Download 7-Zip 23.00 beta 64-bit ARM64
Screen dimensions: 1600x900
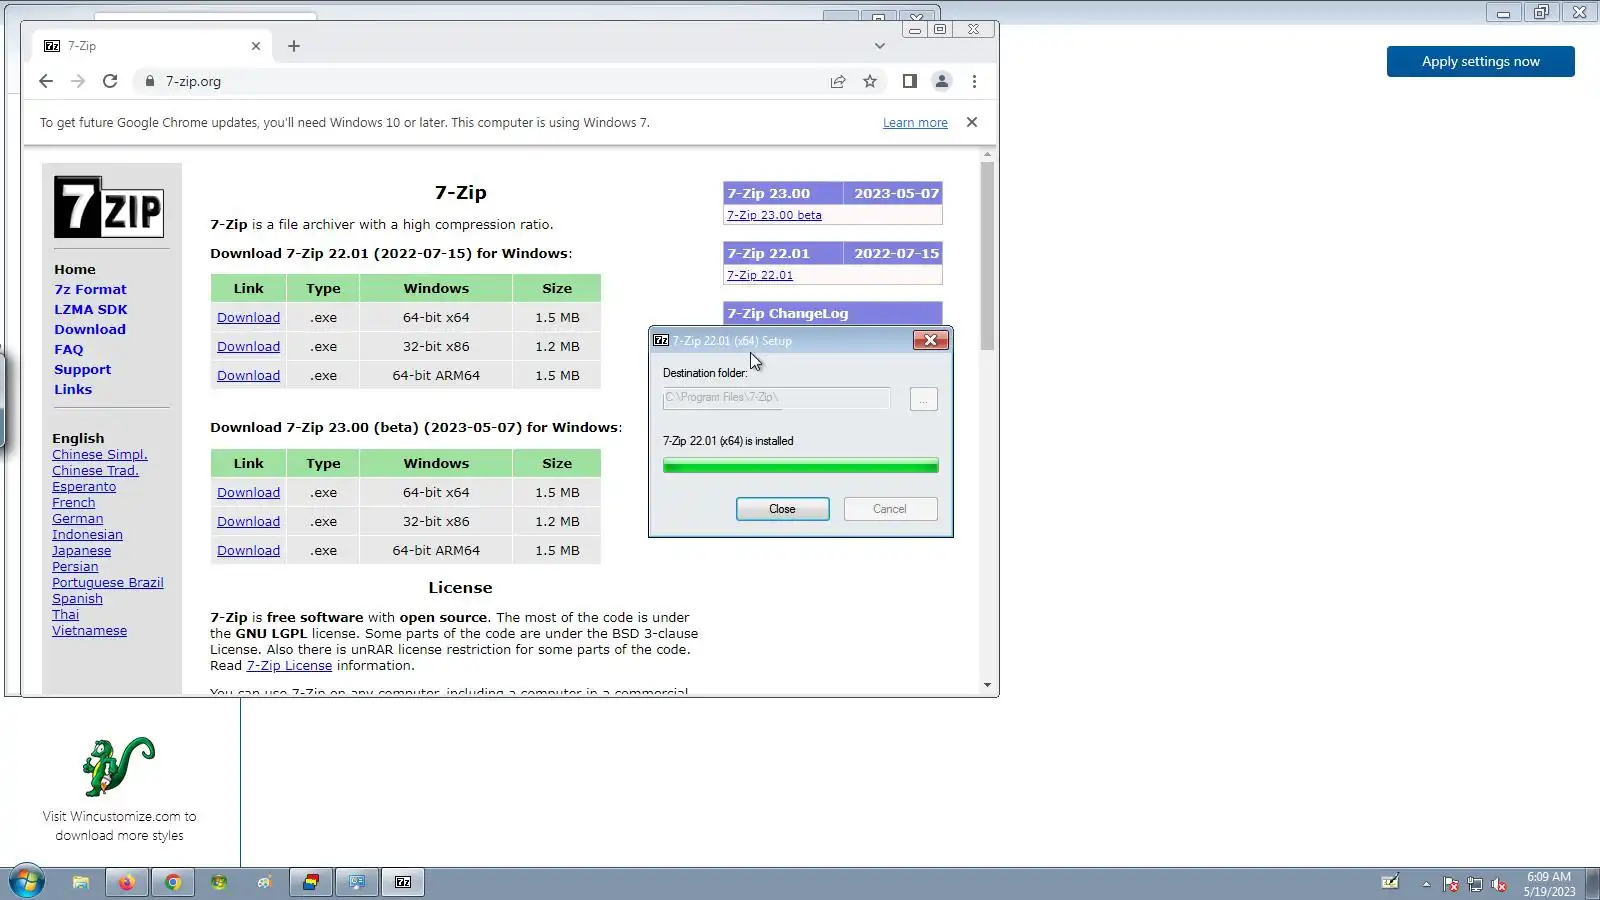pos(248,550)
